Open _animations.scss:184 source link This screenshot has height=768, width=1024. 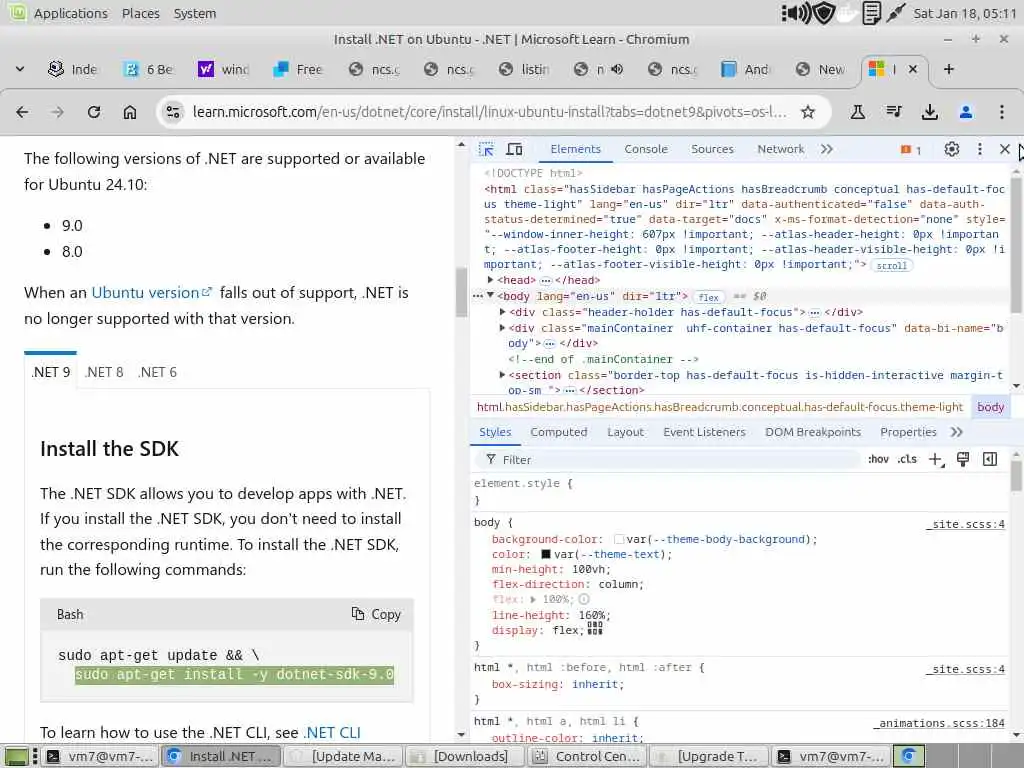click(x=939, y=724)
